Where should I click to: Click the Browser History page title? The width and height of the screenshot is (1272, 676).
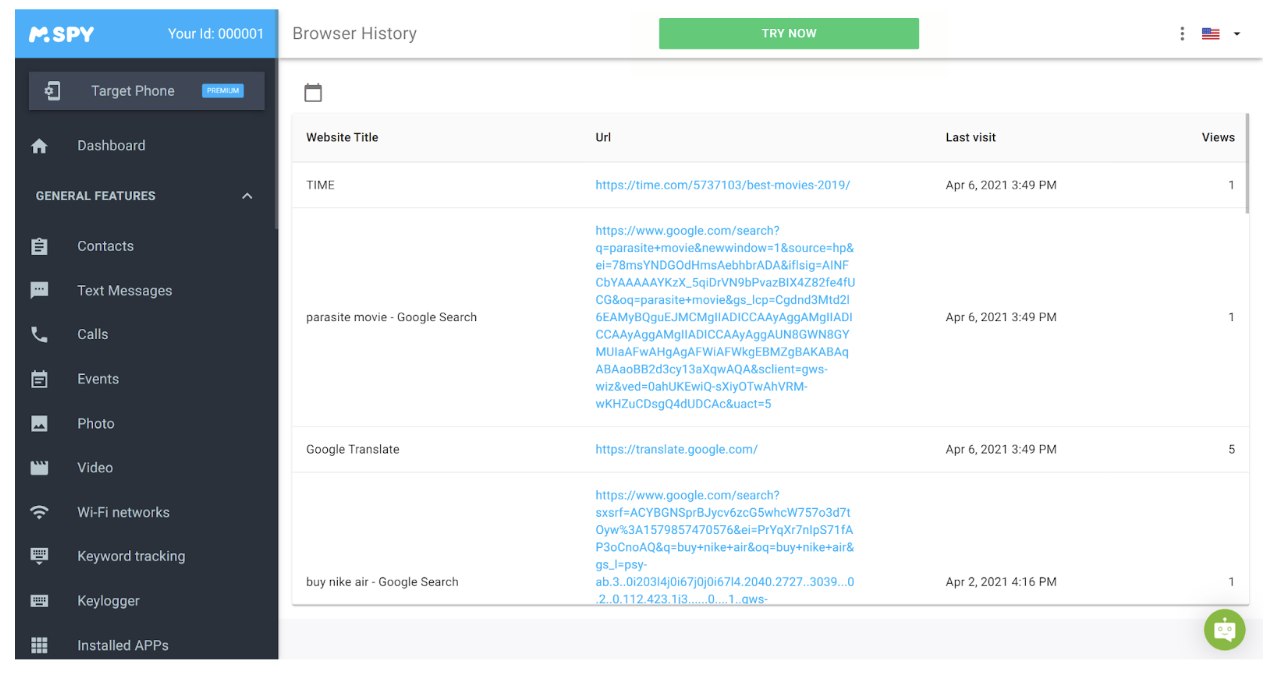pos(354,34)
